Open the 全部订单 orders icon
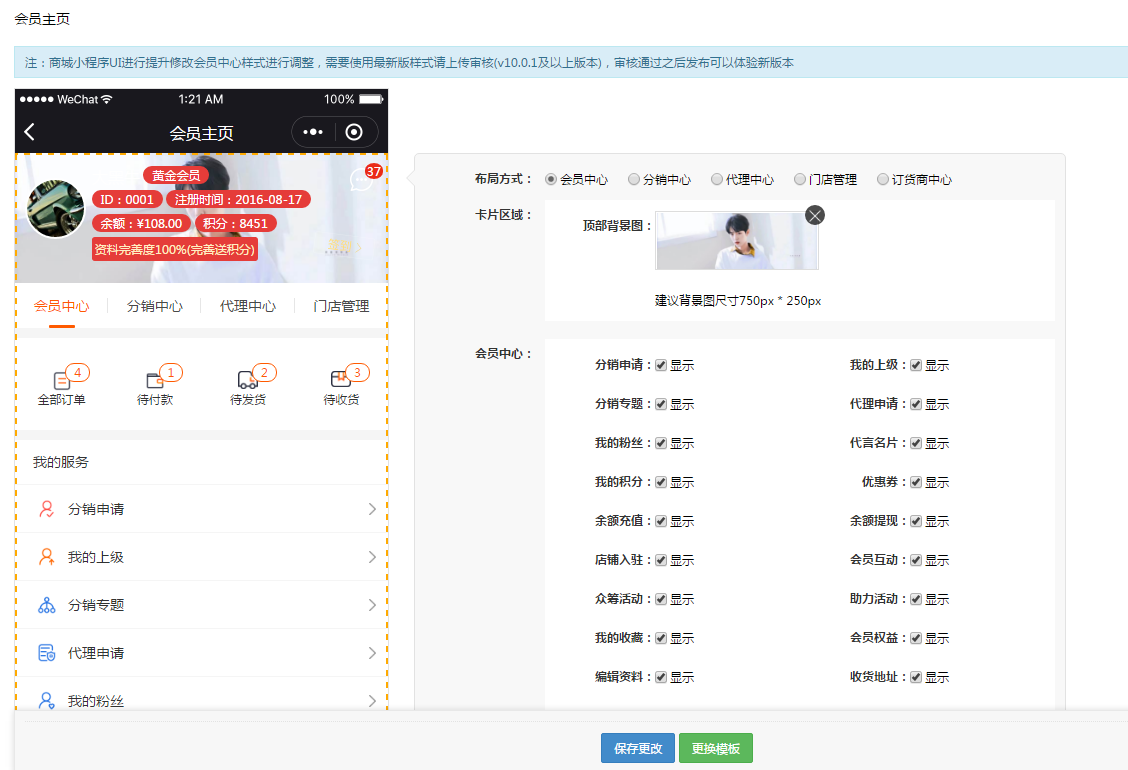Screen dimensions: 1128x770 [x=62, y=380]
